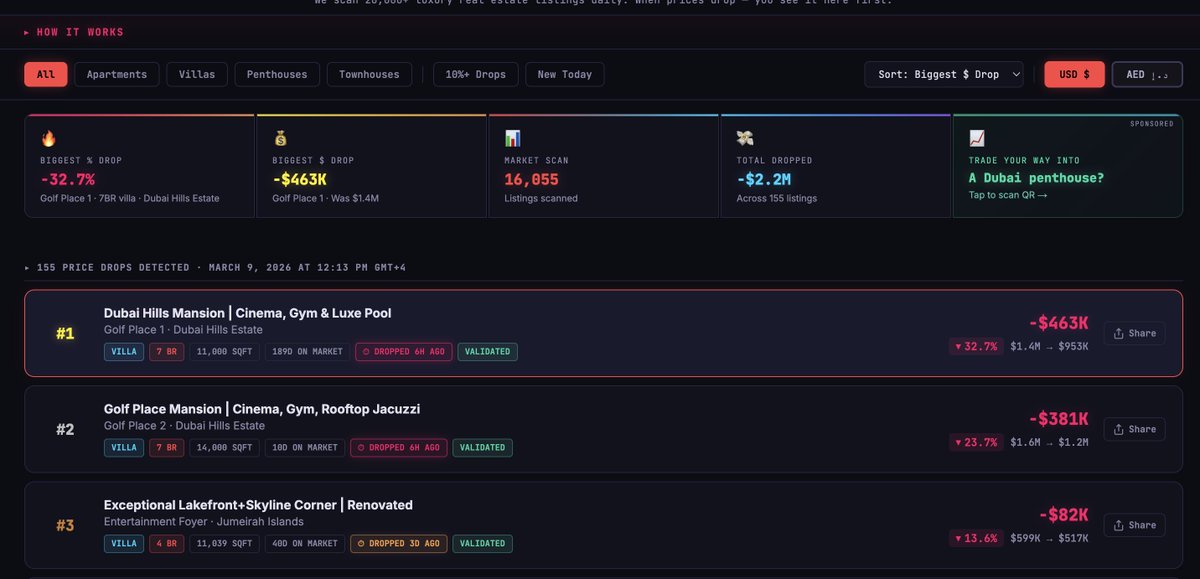Click the 13.6% drop badge
1200x579 pixels.
pos(976,538)
